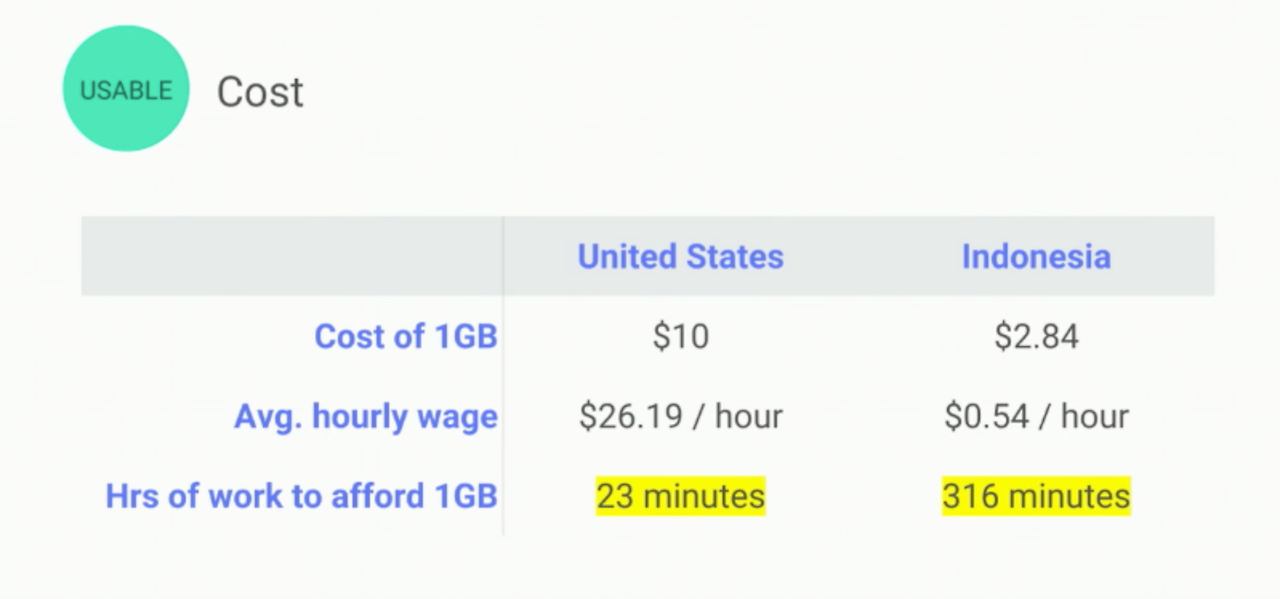Image resolution: width=1280 pixels, height=599 pixels.
Task: Click gray header bar right of Indonesia
Action: [x=1165, y=257]
